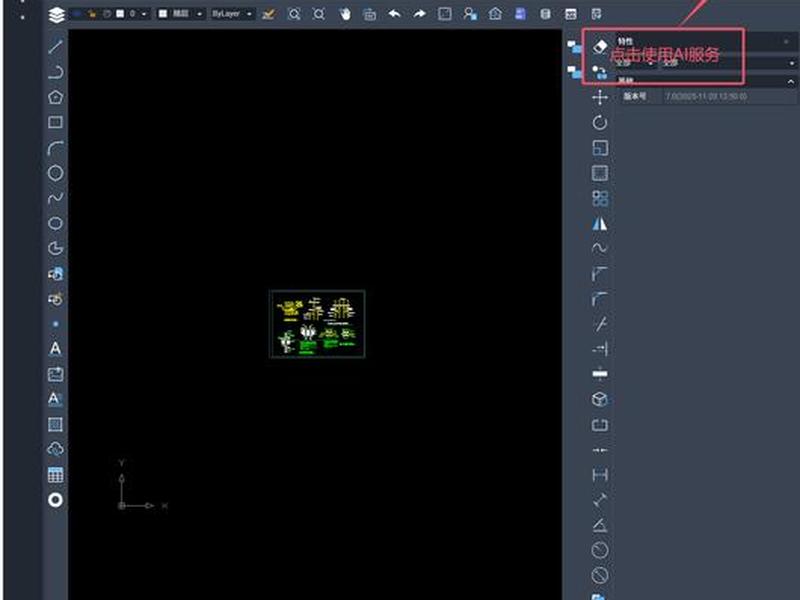Select the Rectangle tool in left toolbar
Viewport: 800px width, 600px height.
point(56,122)
